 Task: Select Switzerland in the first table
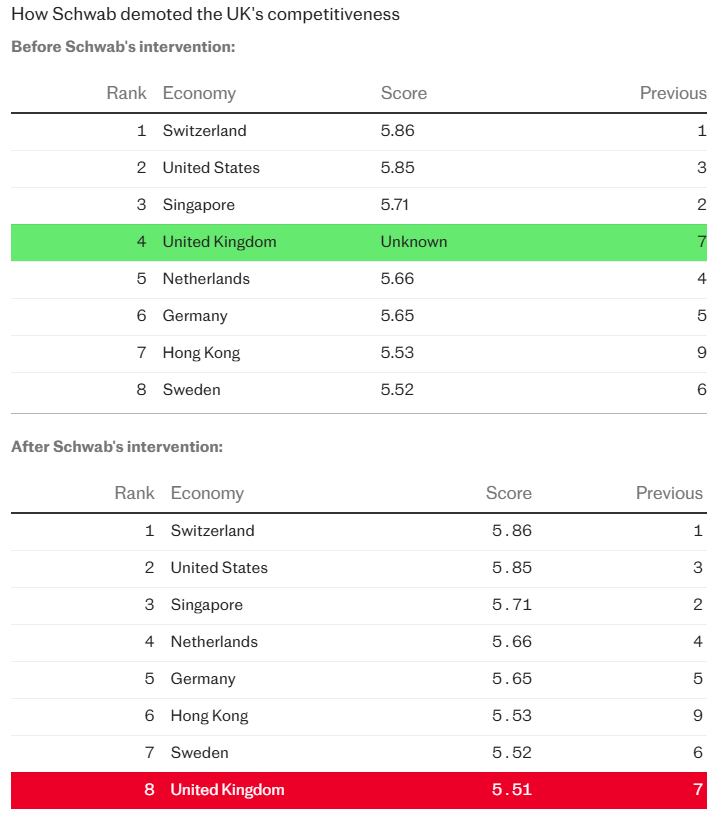tap(204, 131)
